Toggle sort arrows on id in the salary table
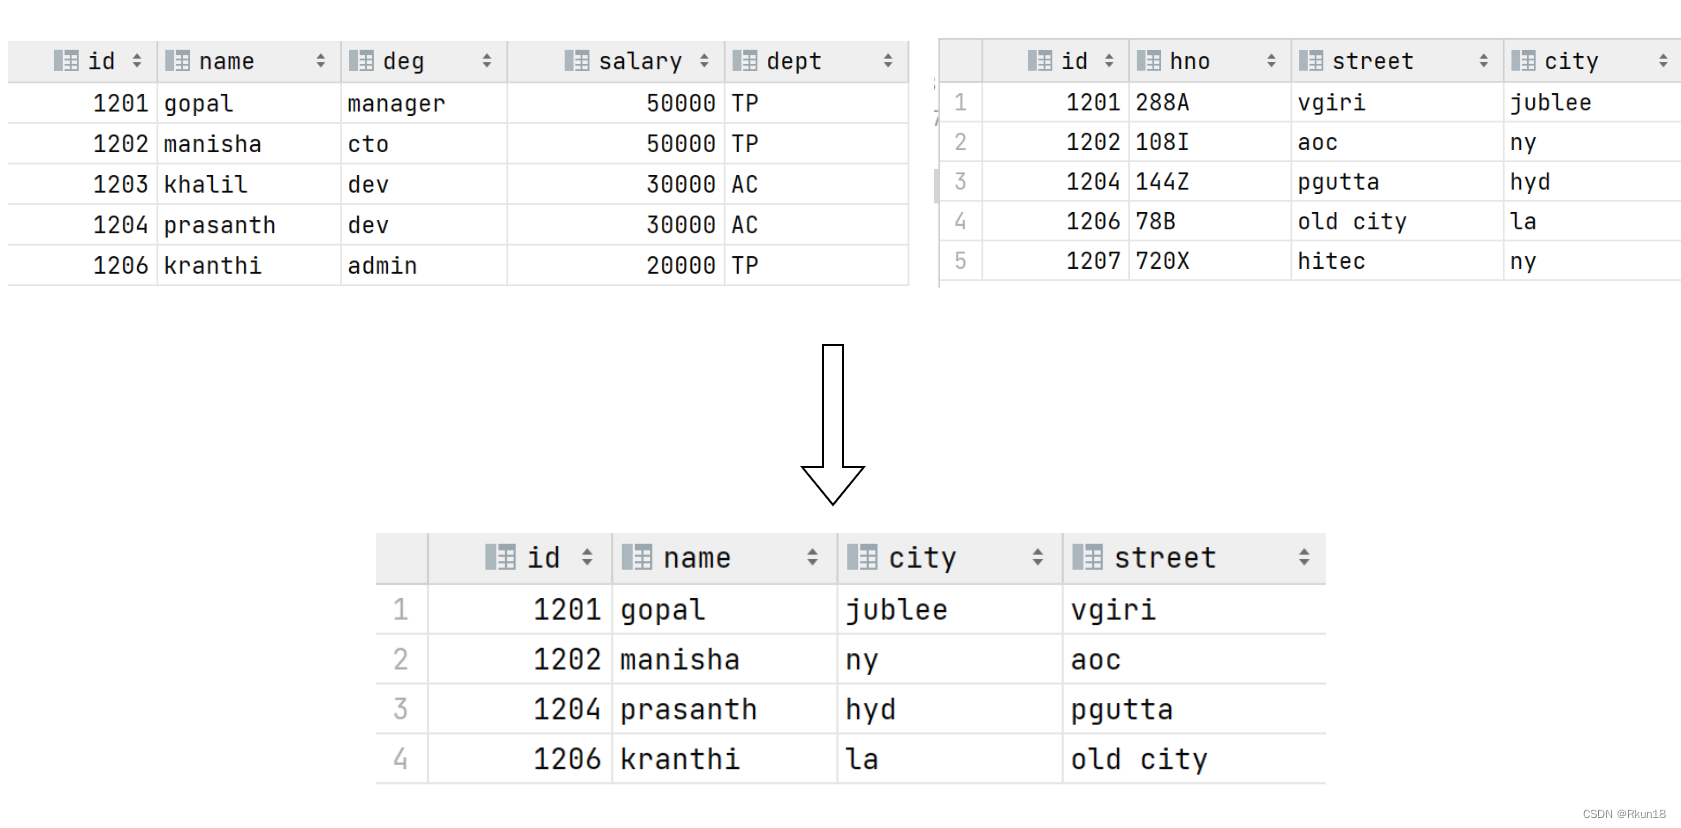The width and height of the screenshot is (1681, 828). 137,61
